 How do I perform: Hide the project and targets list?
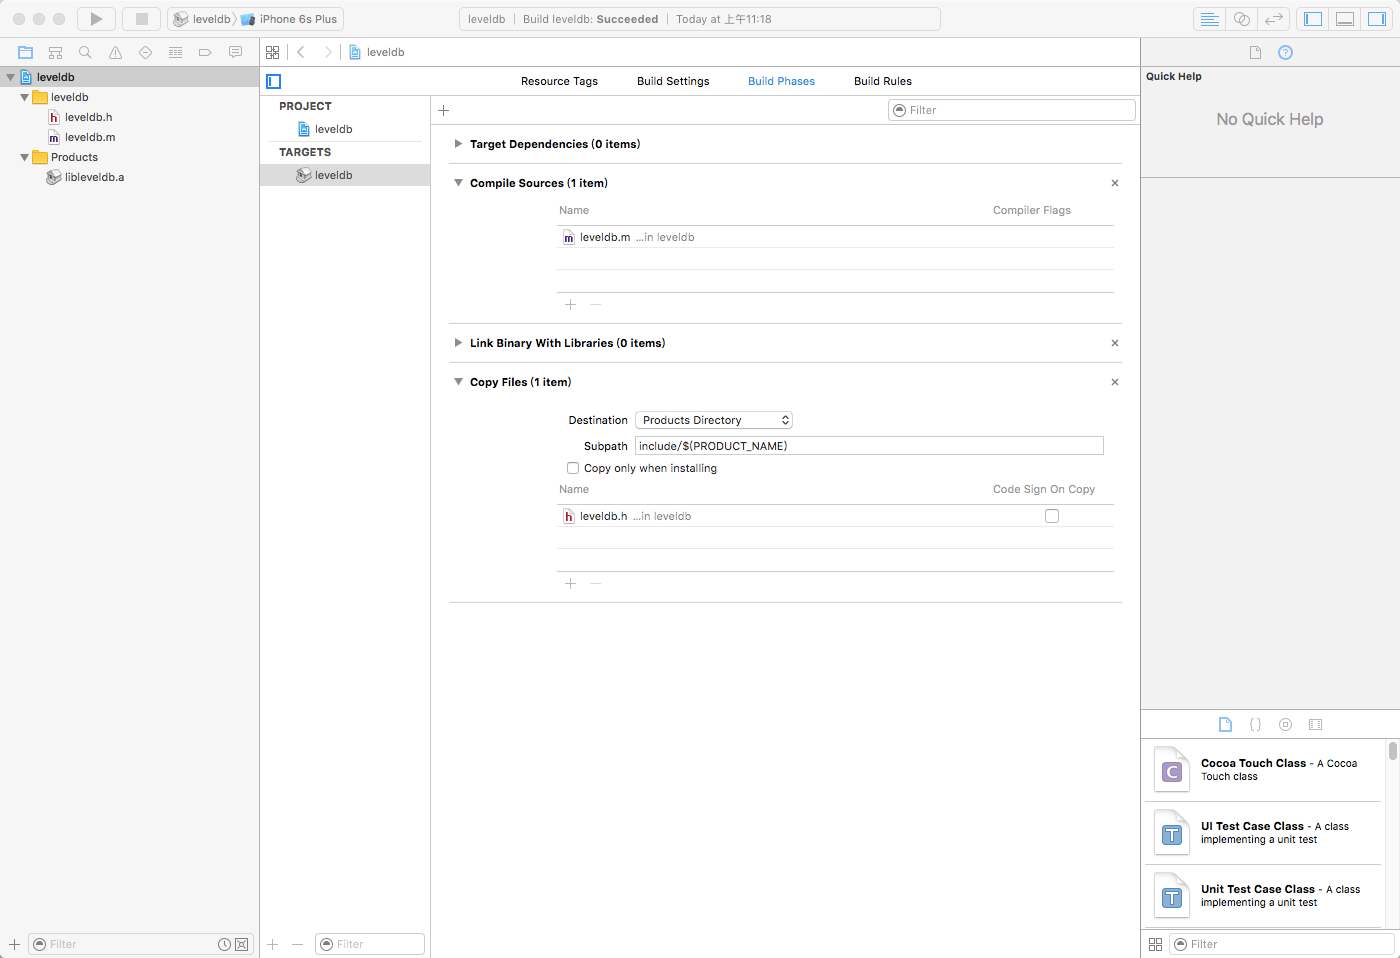tap(274, 81)
